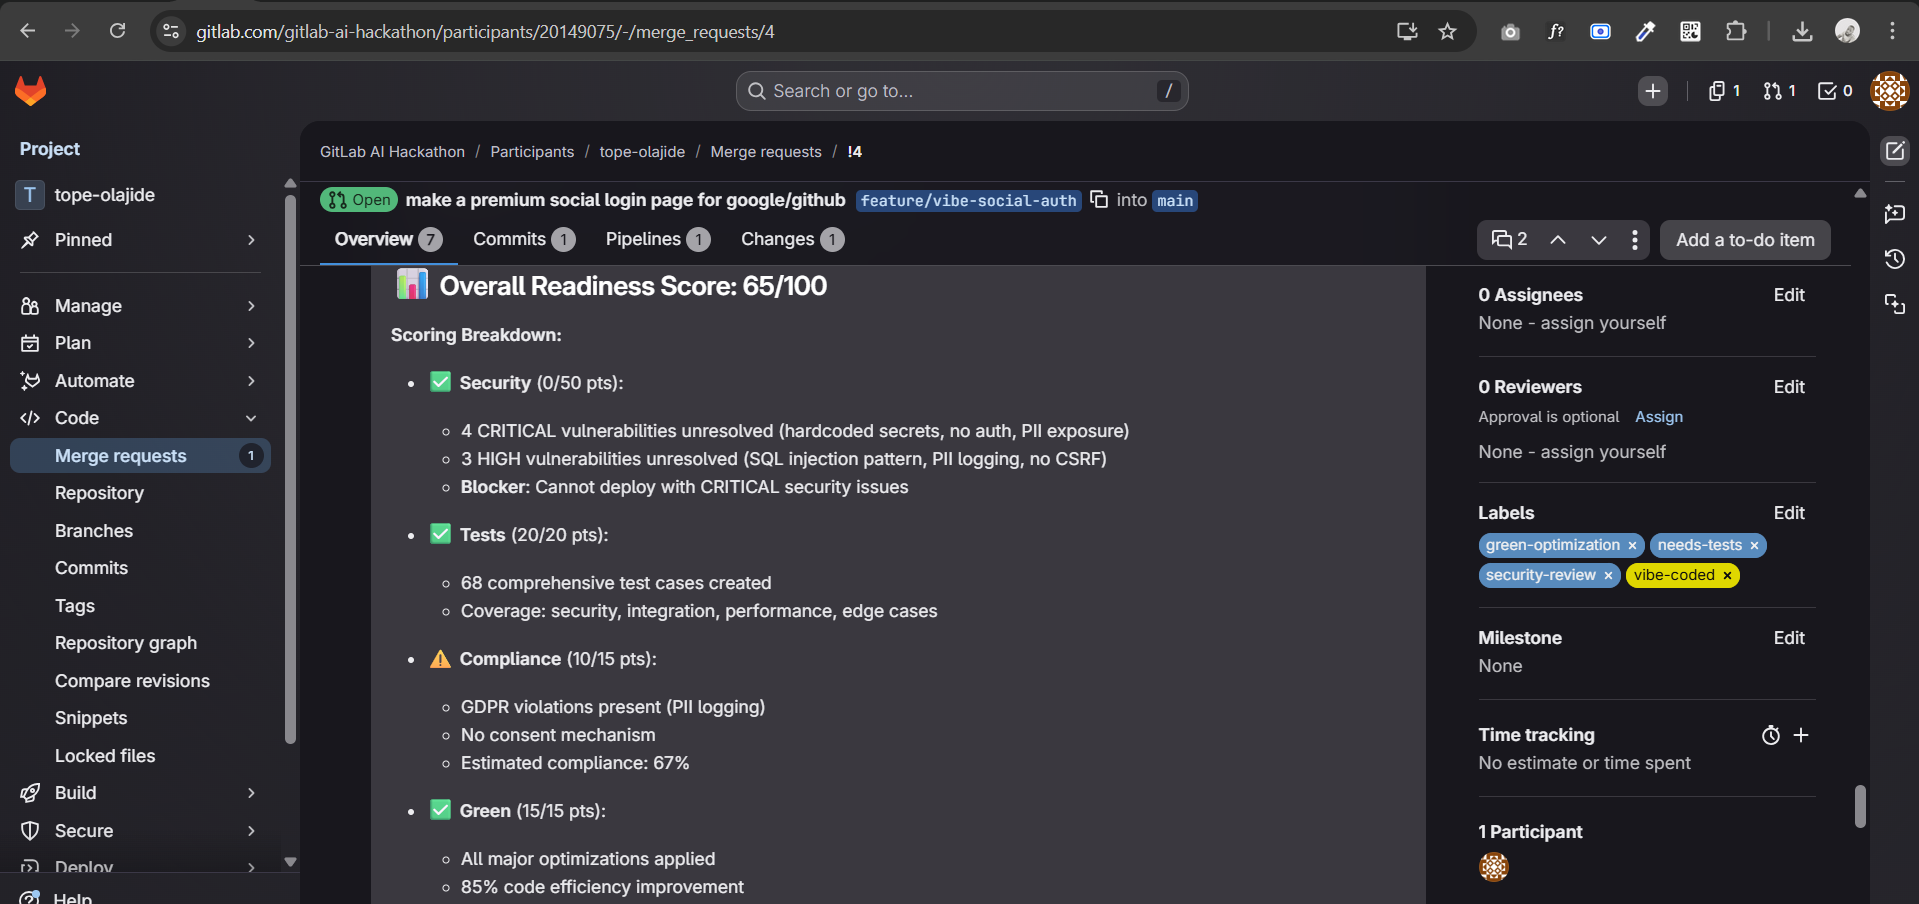Screen dimensions: 1919x904
Task: Add time entry with plus icon
Action: (x=1801, y=735)
